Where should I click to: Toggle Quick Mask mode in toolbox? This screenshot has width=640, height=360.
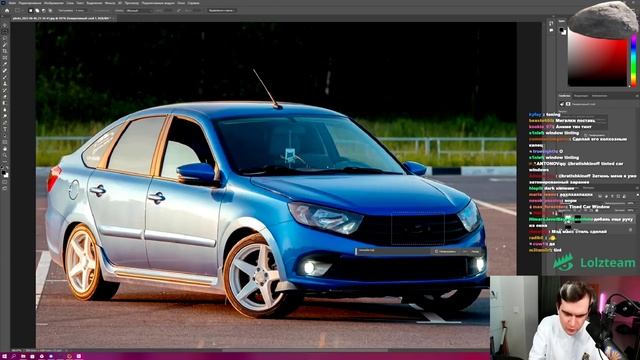(x=5, y=182)
